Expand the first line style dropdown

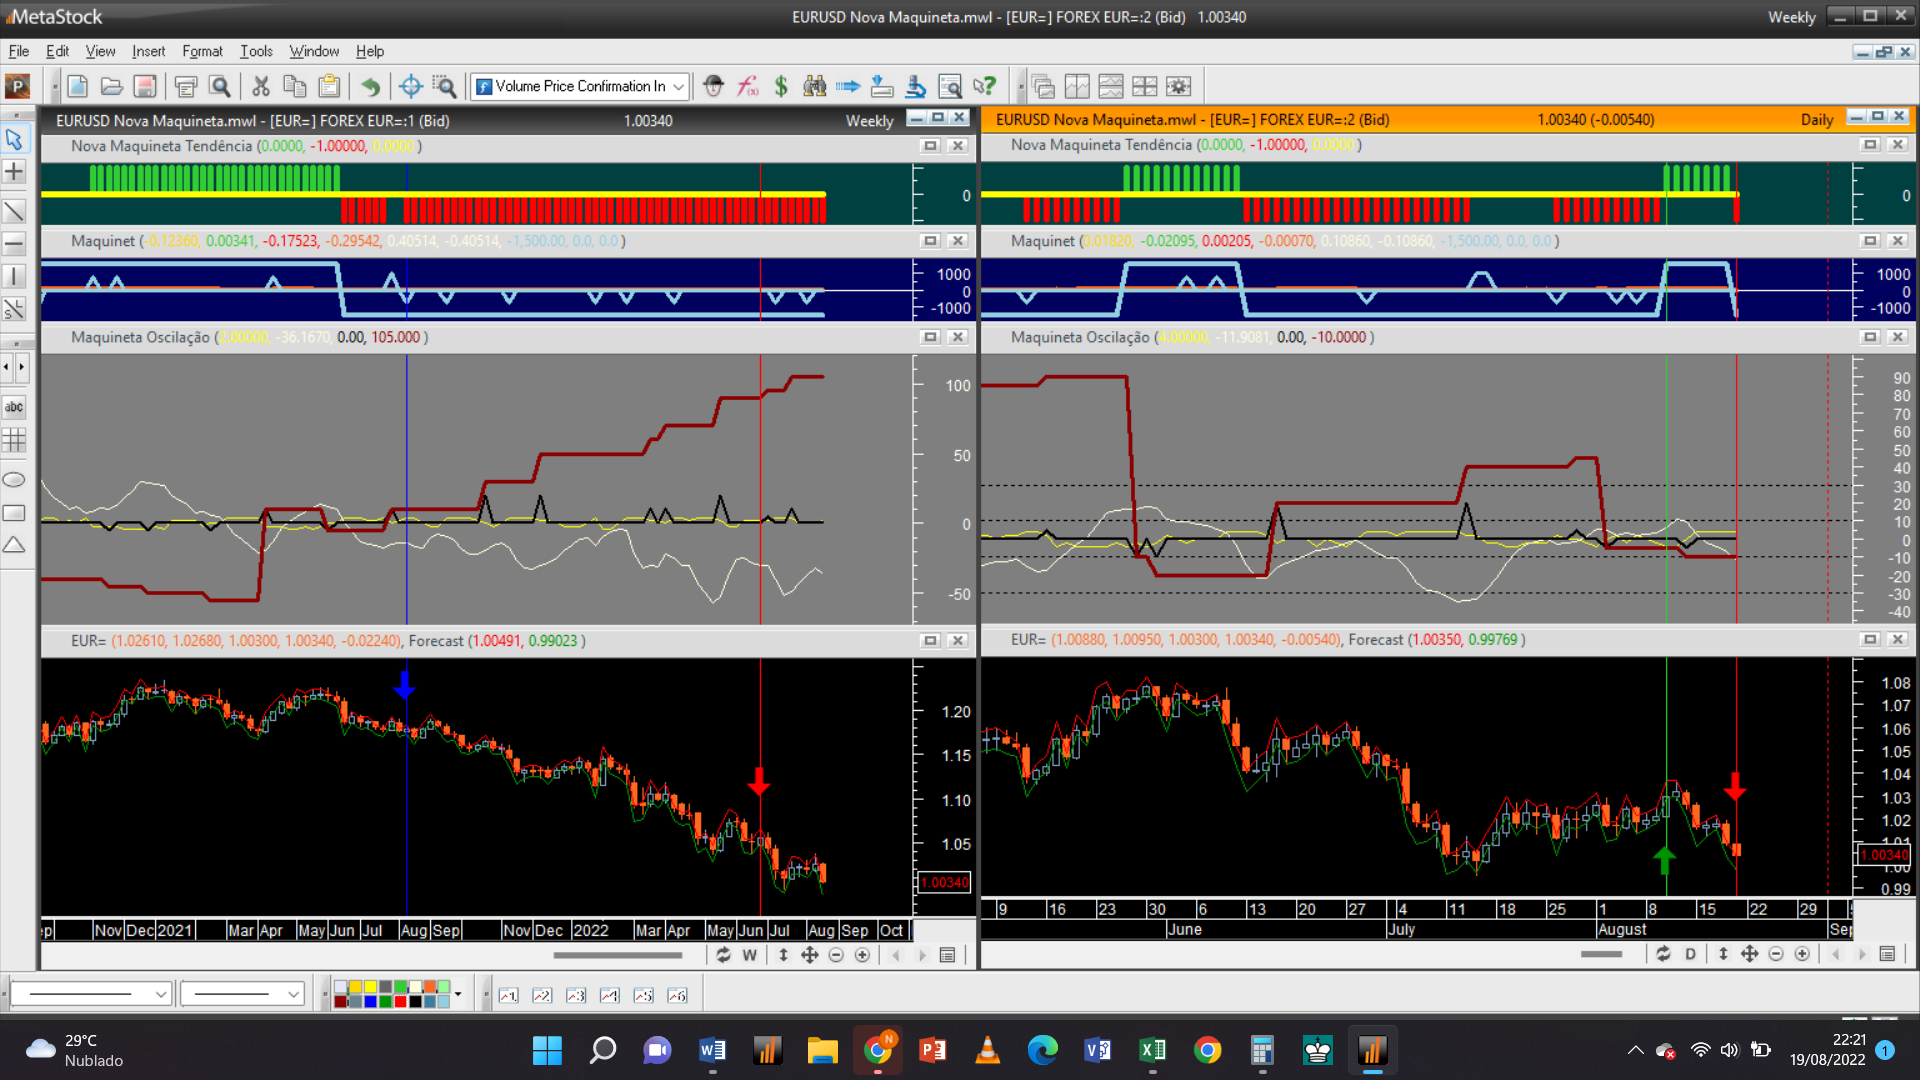coord(161,994)
